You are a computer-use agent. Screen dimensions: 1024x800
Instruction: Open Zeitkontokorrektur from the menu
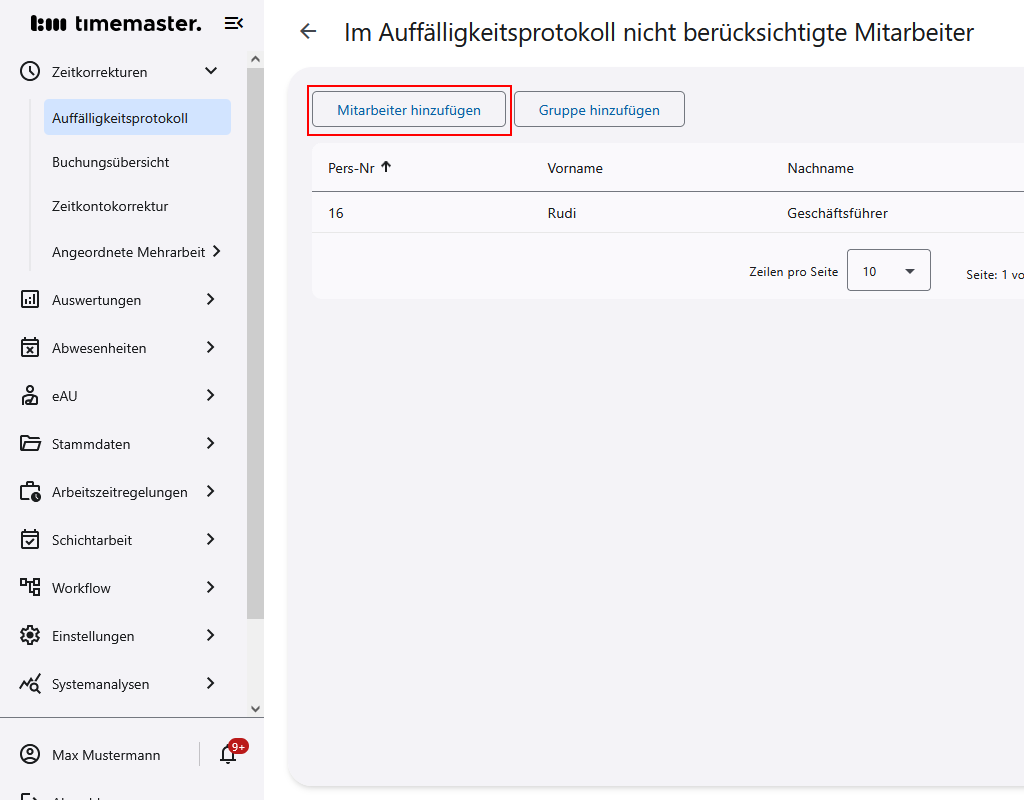tap(108, 206)
